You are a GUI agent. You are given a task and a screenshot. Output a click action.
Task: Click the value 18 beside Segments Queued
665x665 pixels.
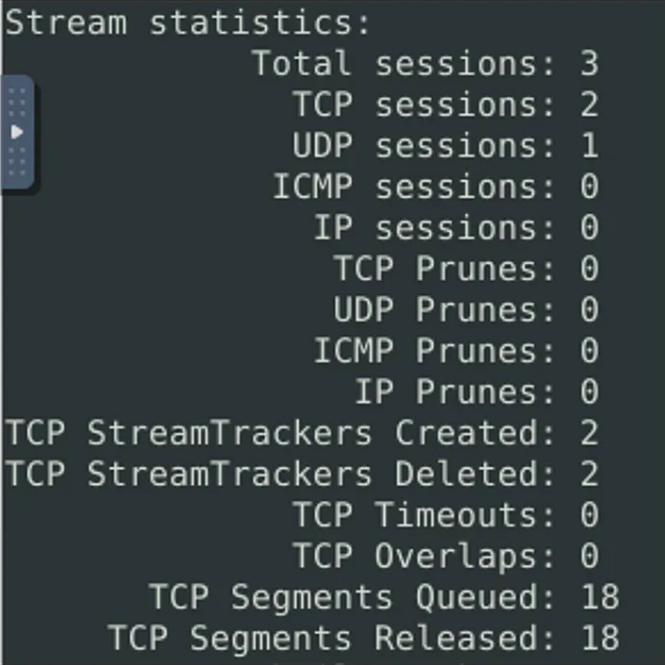click(600, 597)
